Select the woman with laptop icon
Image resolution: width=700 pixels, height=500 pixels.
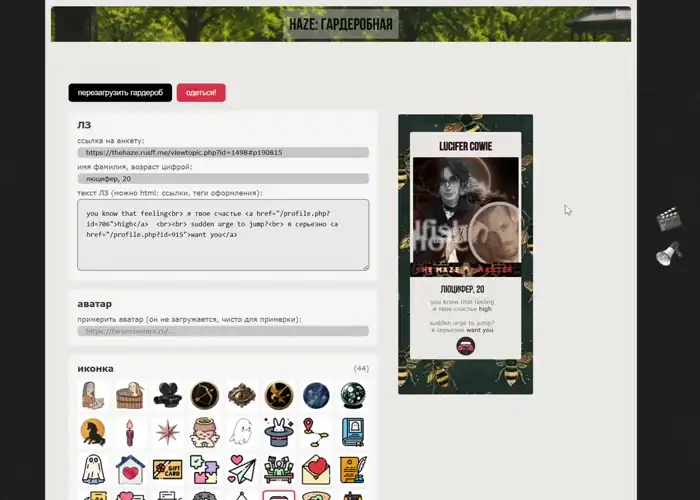pyautogui.click(x=93, y=395)
